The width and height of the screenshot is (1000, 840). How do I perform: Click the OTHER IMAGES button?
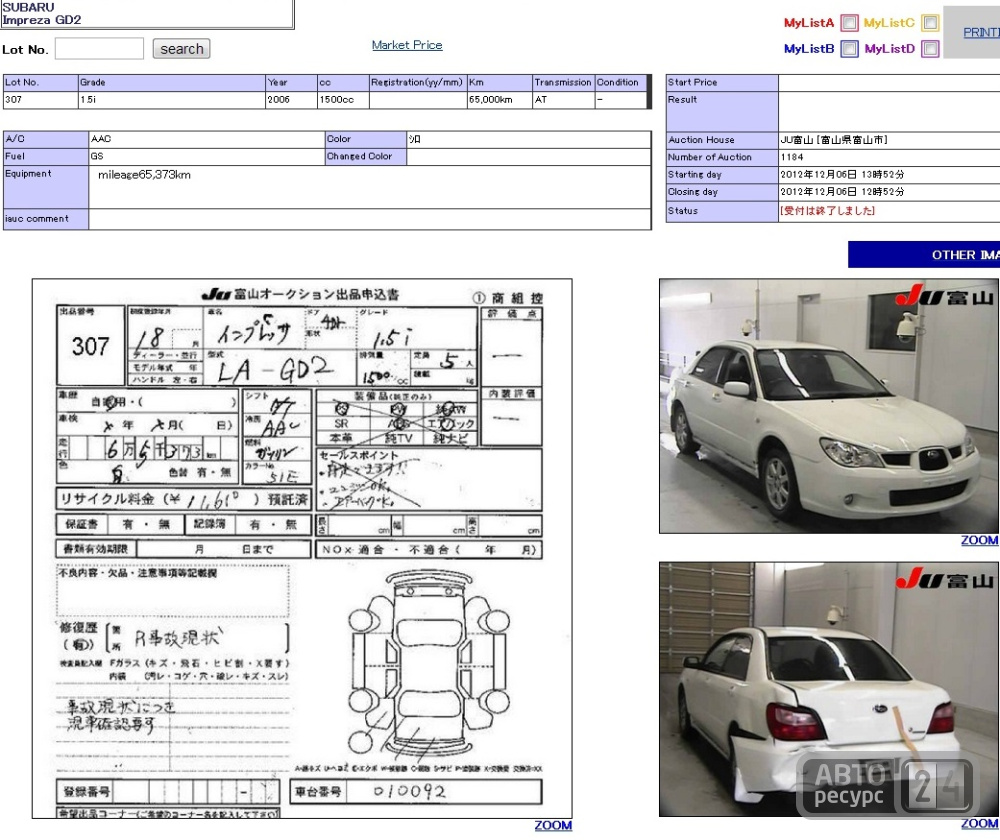click(924, 254)
